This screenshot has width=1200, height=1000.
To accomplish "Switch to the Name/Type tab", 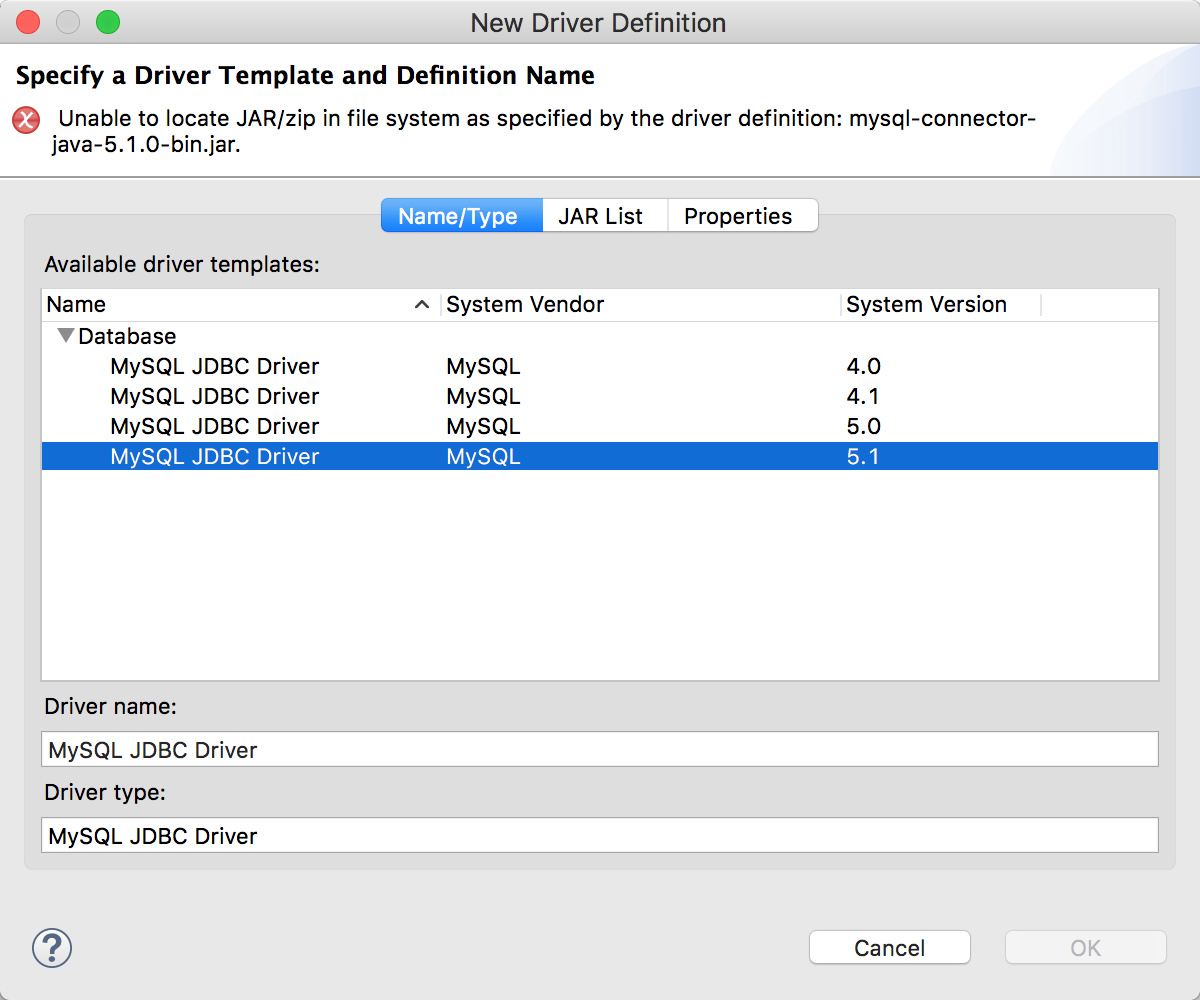I will 462,215.
